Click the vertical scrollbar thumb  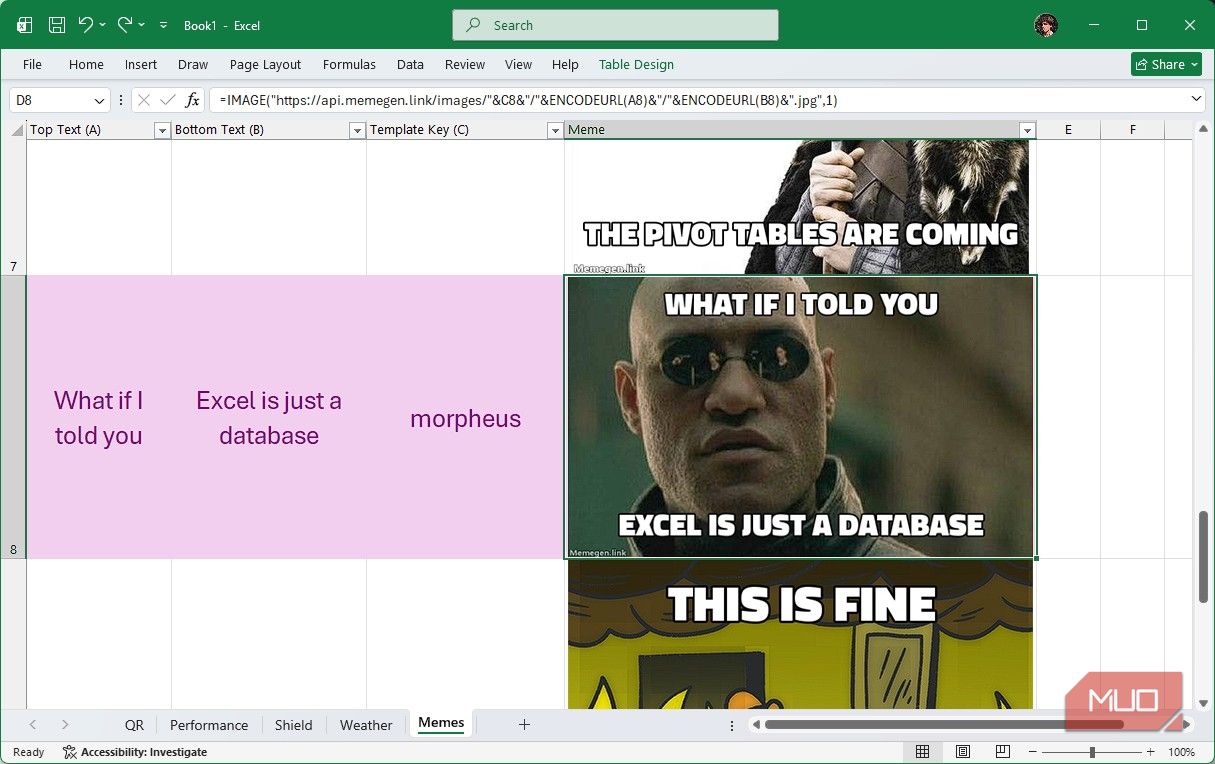tap(1203, 557)
